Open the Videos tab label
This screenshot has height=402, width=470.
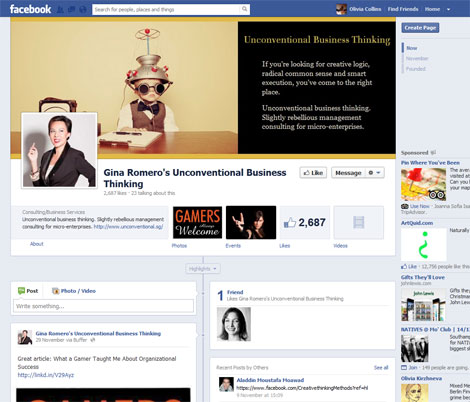(x=340, y=246)
